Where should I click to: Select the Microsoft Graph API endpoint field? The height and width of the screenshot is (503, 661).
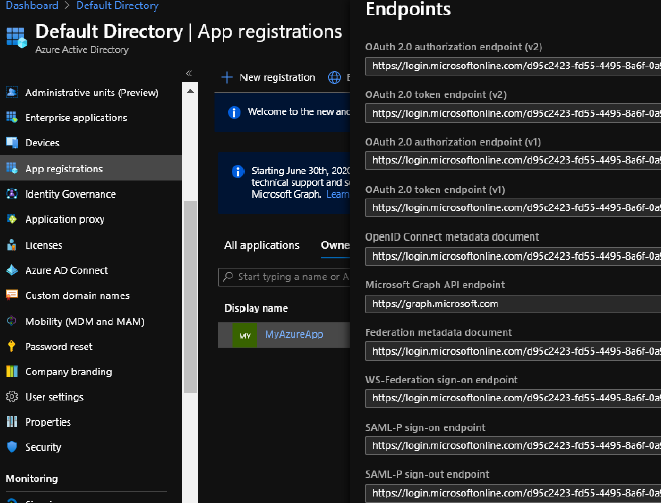click(512, 303)
